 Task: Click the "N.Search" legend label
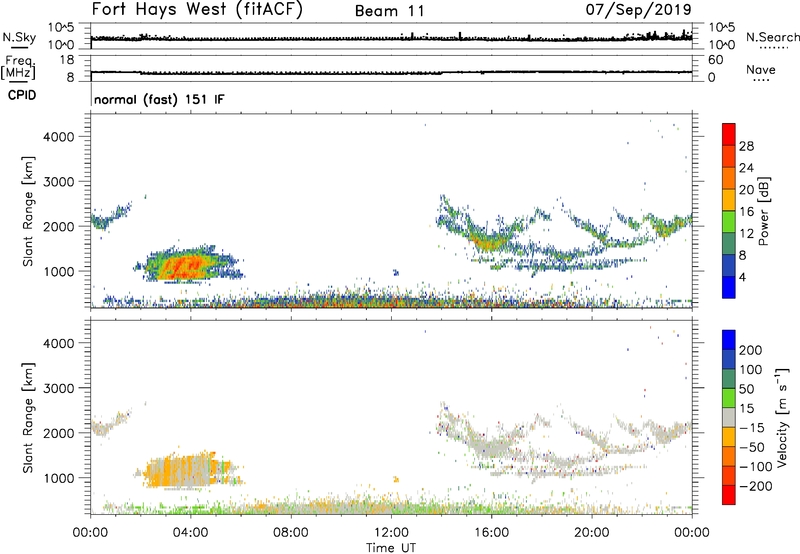(772, 37)
